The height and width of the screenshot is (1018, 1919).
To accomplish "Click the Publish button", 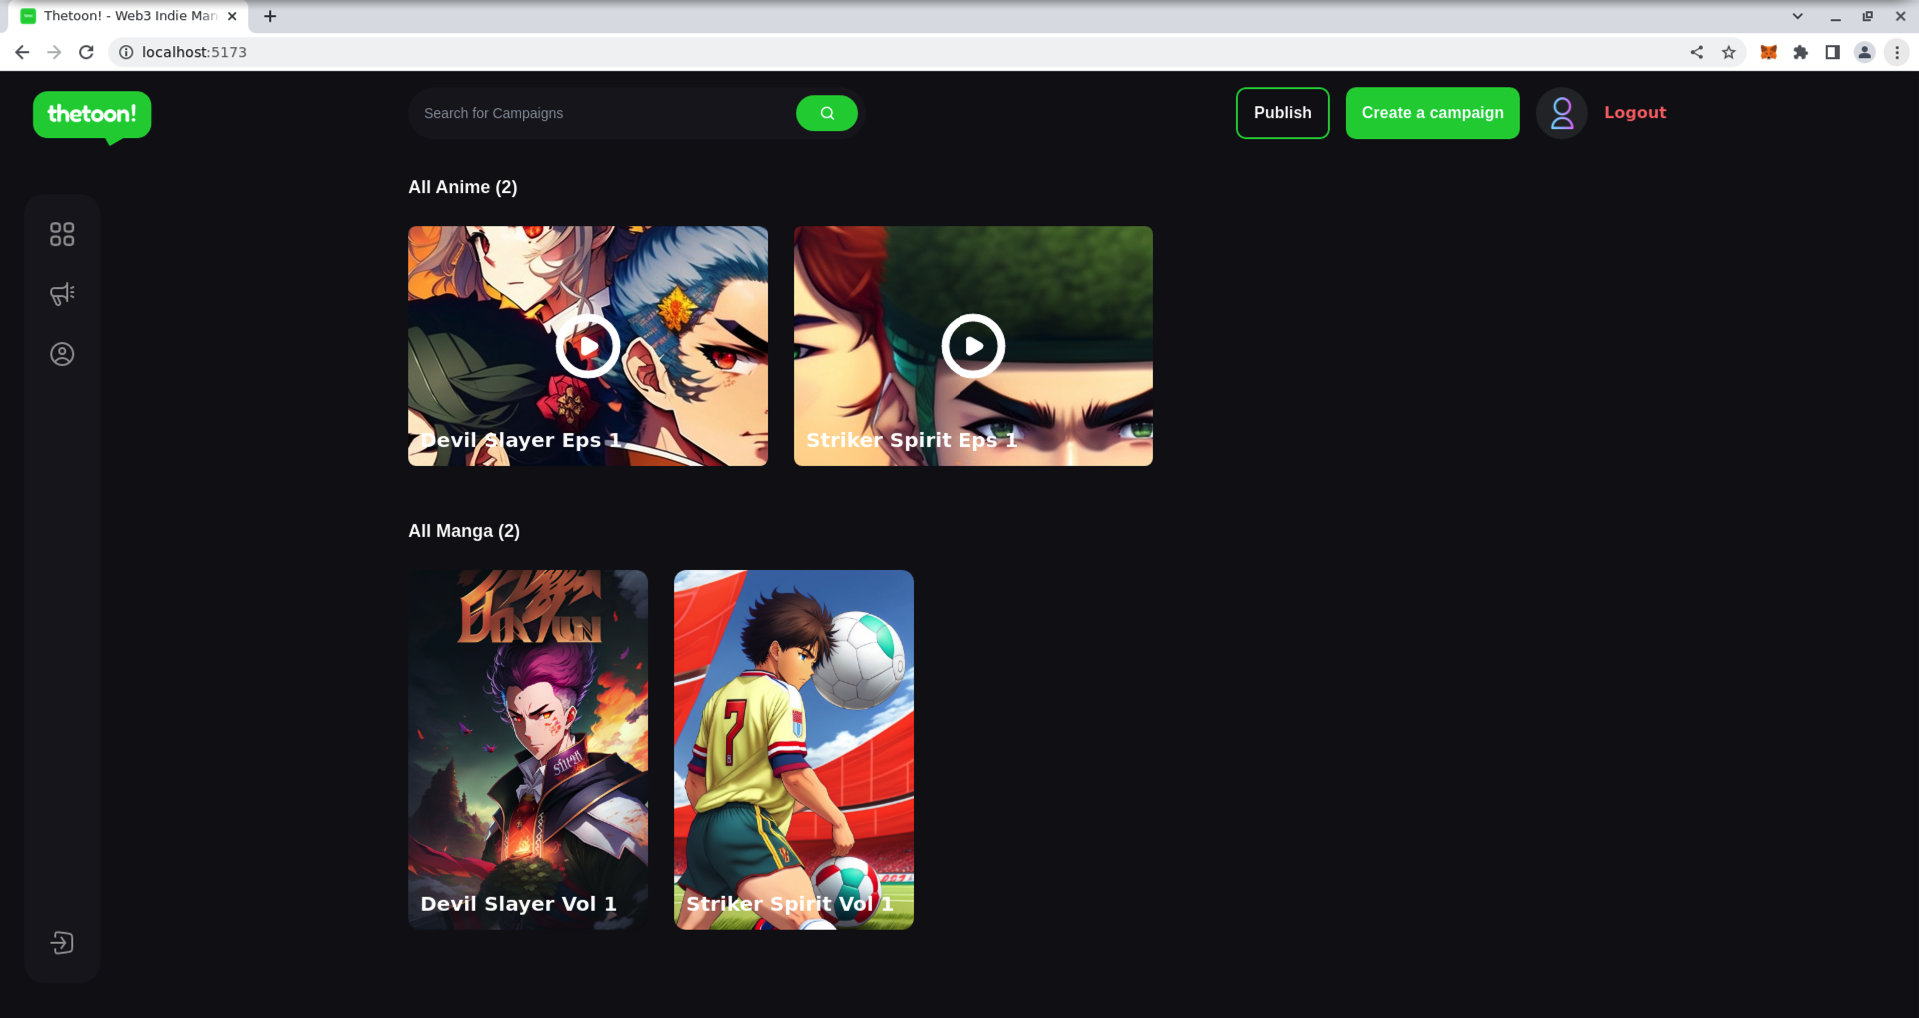I will (x=1281, y=112).
